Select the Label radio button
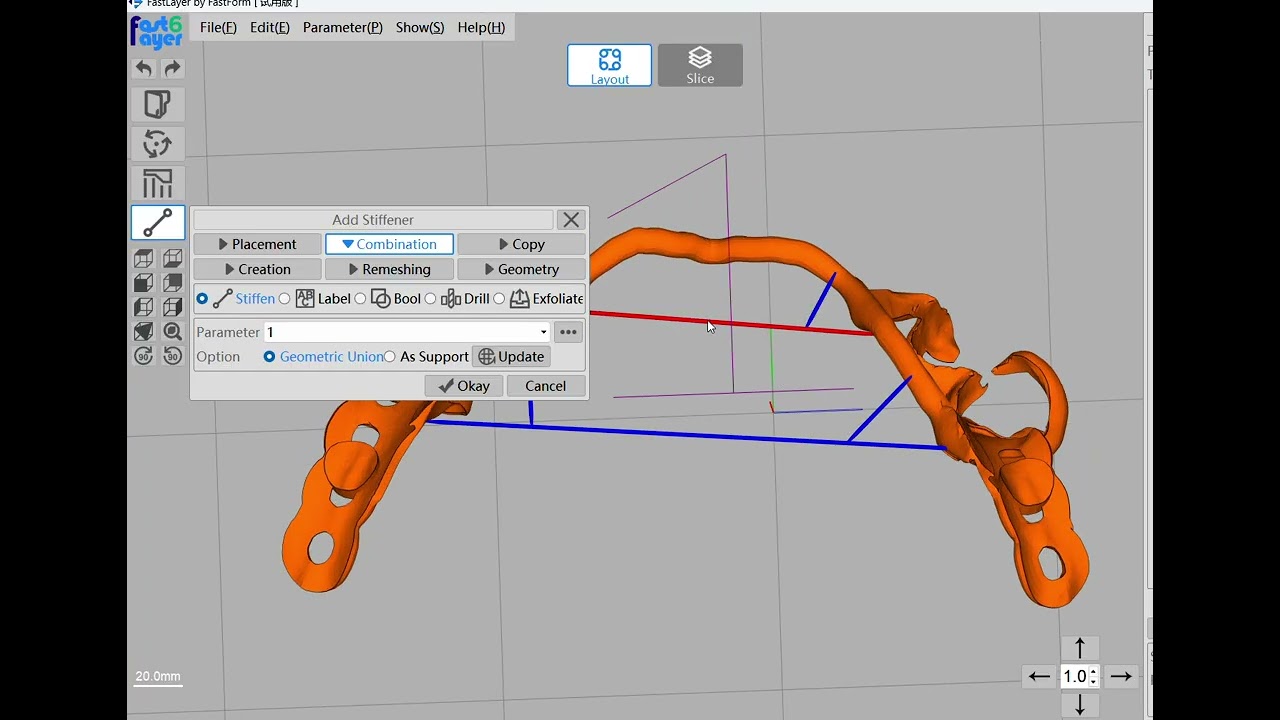1280x720 pixels. click(x=284, y=298)
